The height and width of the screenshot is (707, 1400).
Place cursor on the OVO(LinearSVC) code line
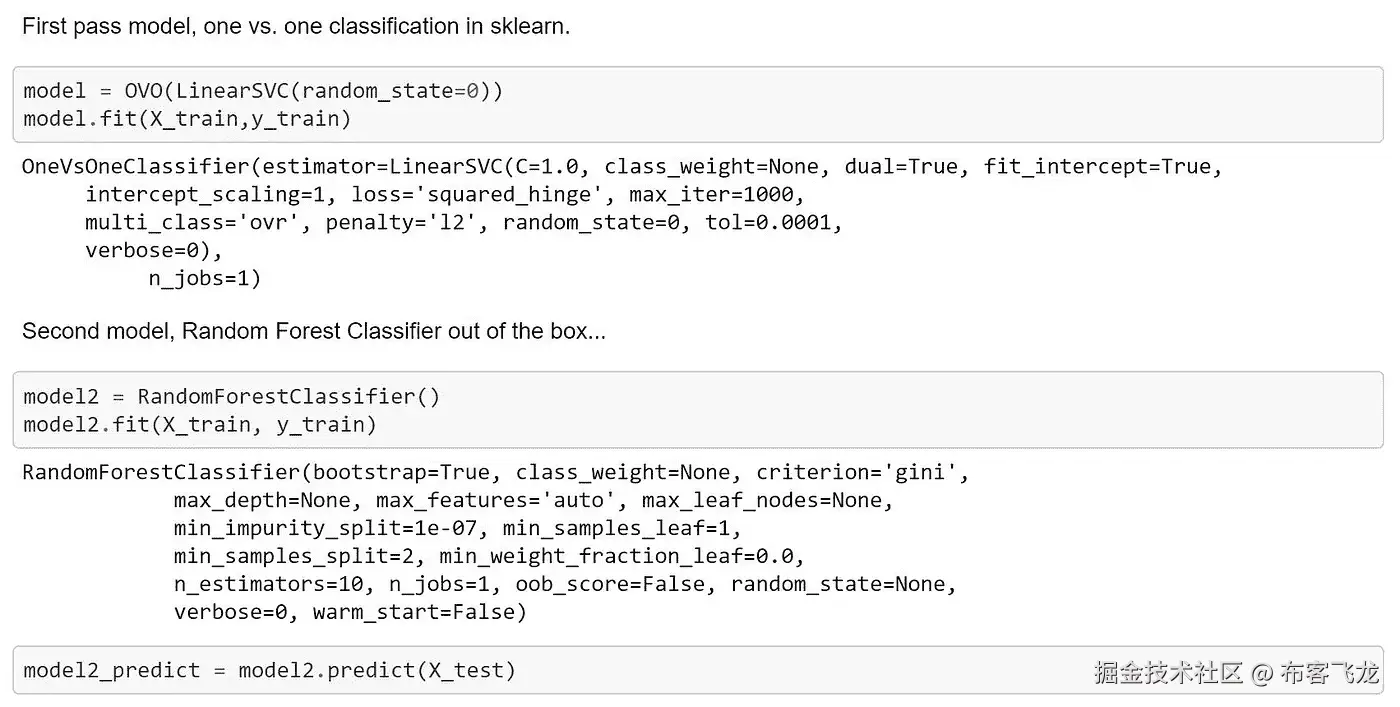pos(263,91)
